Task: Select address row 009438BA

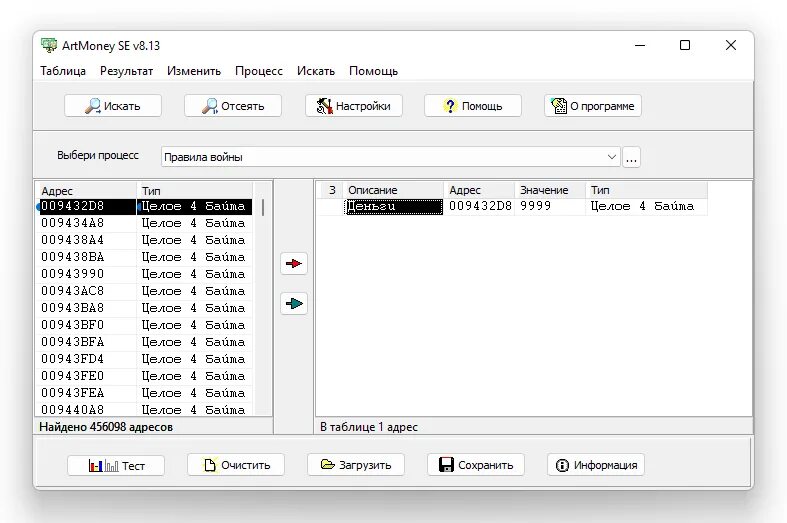Action: pyautogui.click(x=146, y=257)
